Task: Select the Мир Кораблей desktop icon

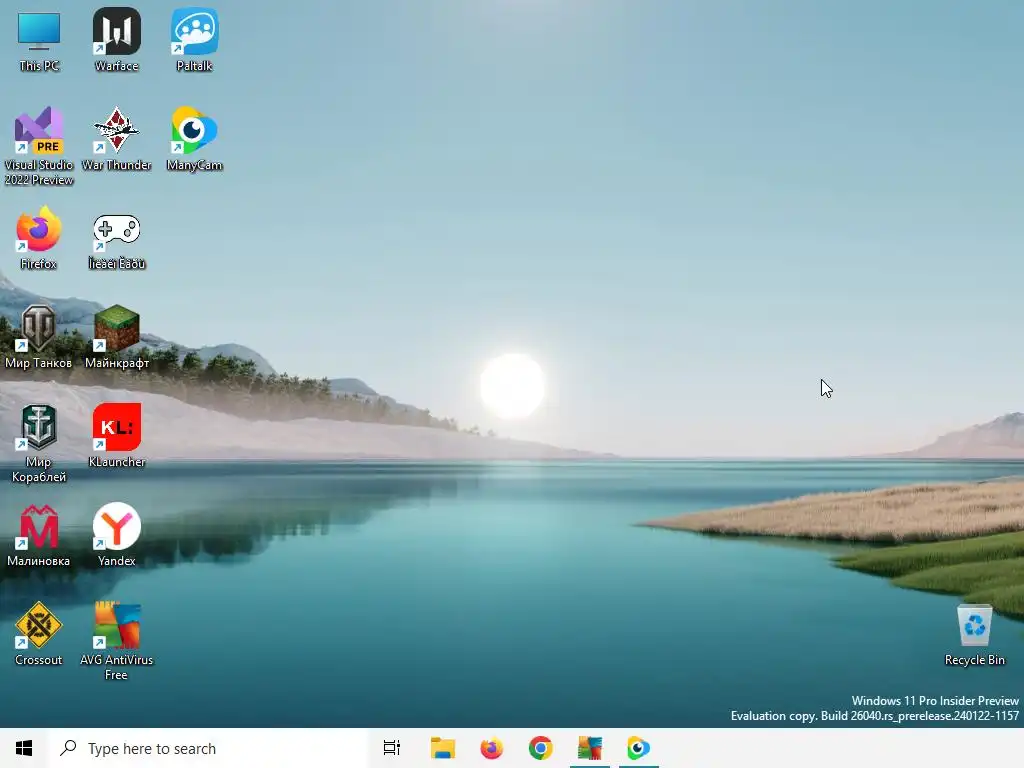Action: coord(39,444)
